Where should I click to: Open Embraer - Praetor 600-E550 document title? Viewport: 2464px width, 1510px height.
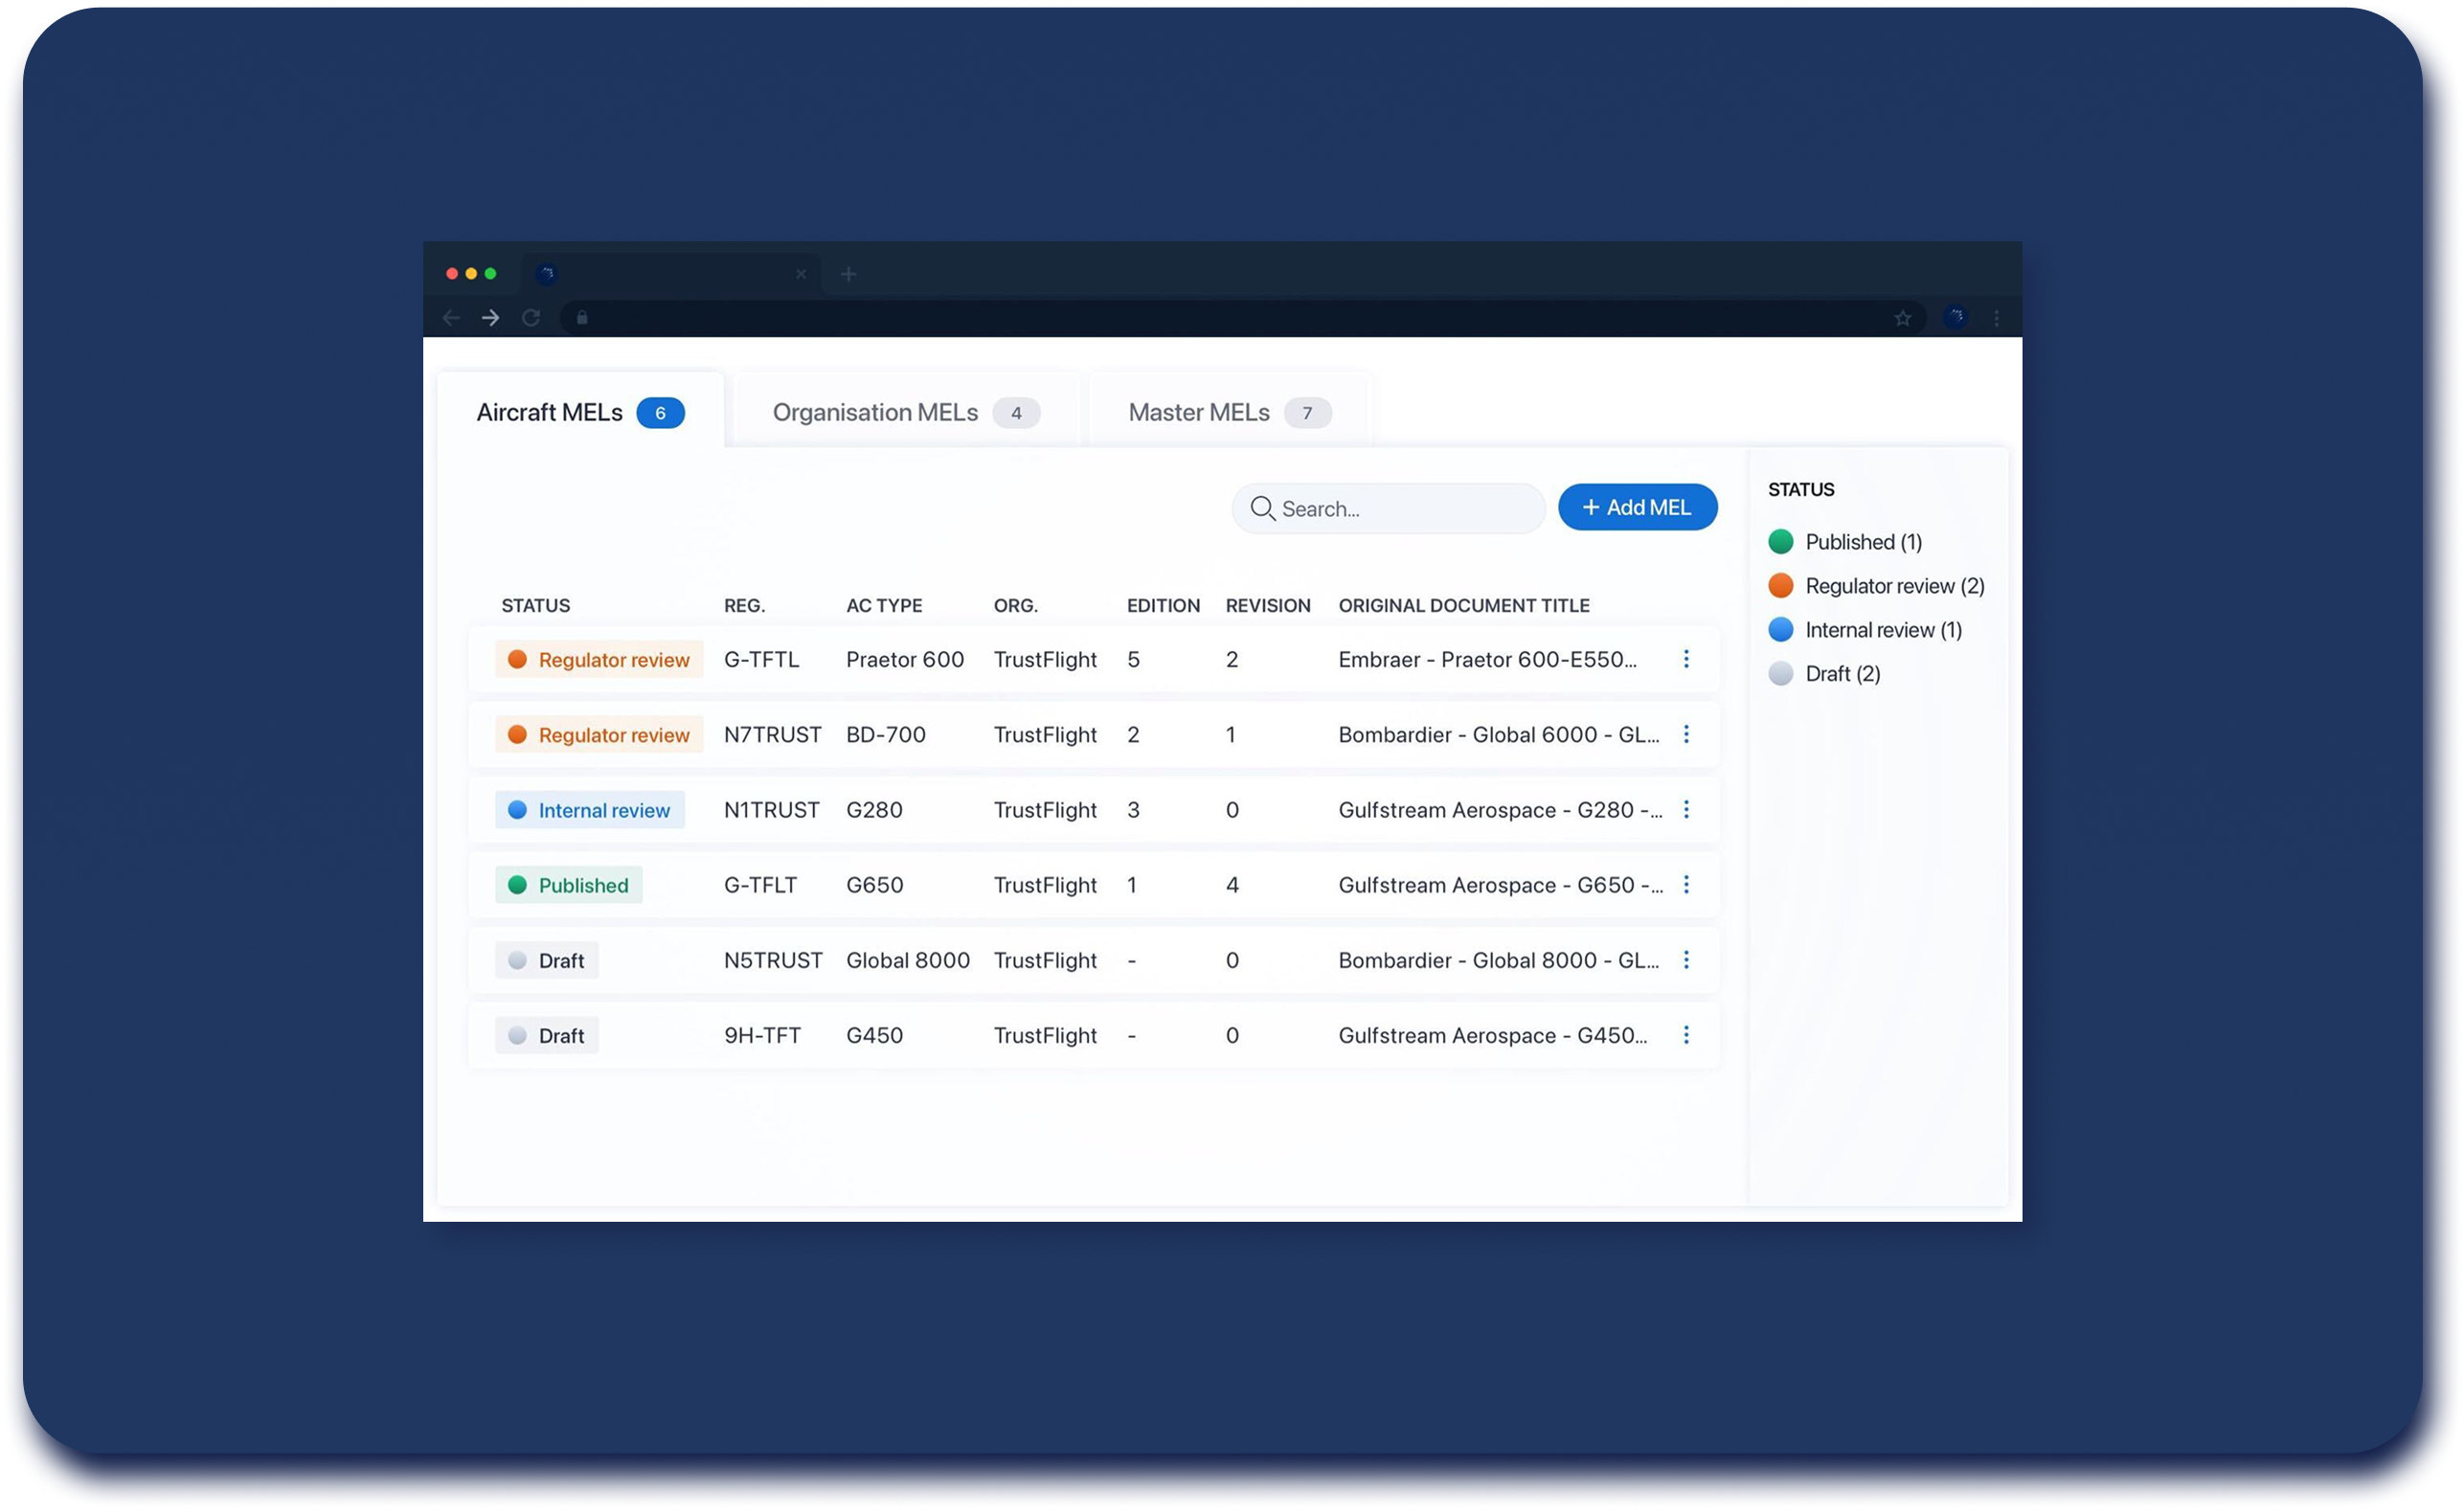click(1487, 659)
